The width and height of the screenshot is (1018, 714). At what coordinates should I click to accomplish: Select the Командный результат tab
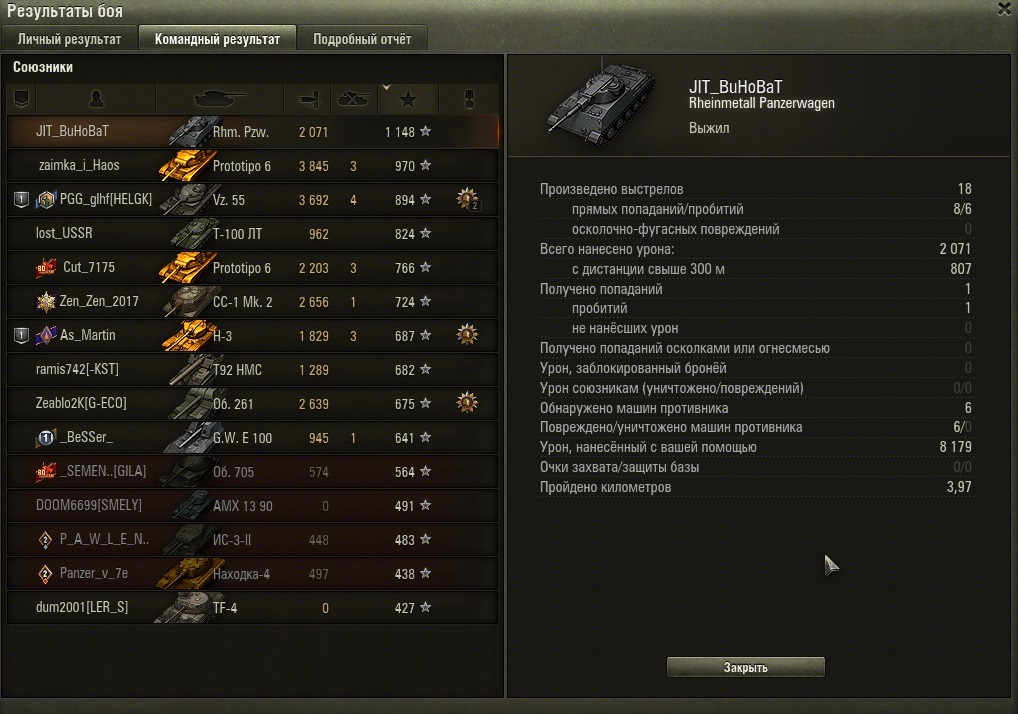click(217, 39)
